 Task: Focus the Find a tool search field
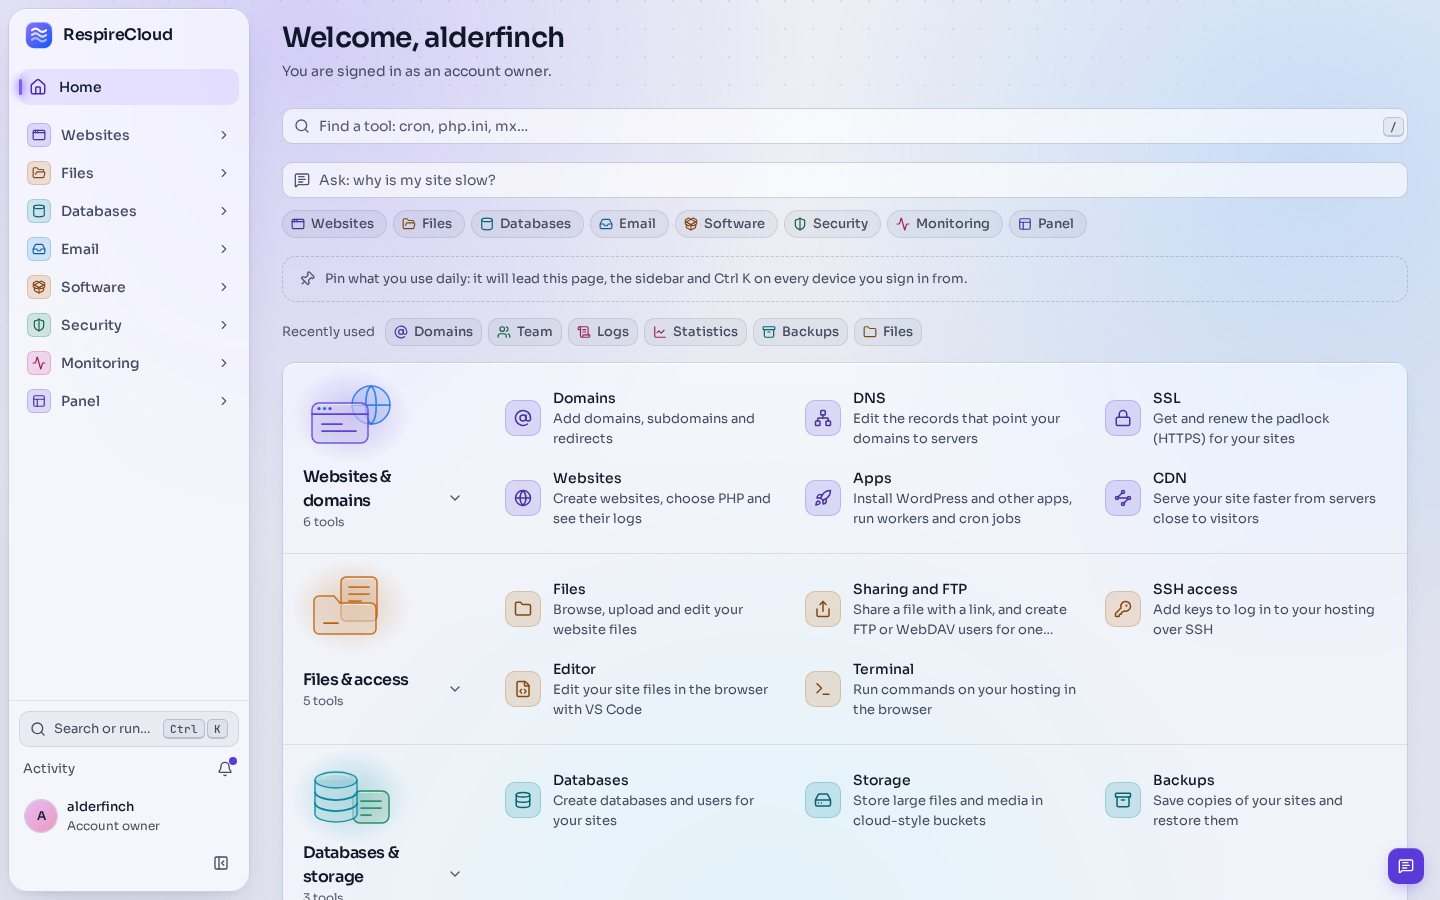coord(845,126)
